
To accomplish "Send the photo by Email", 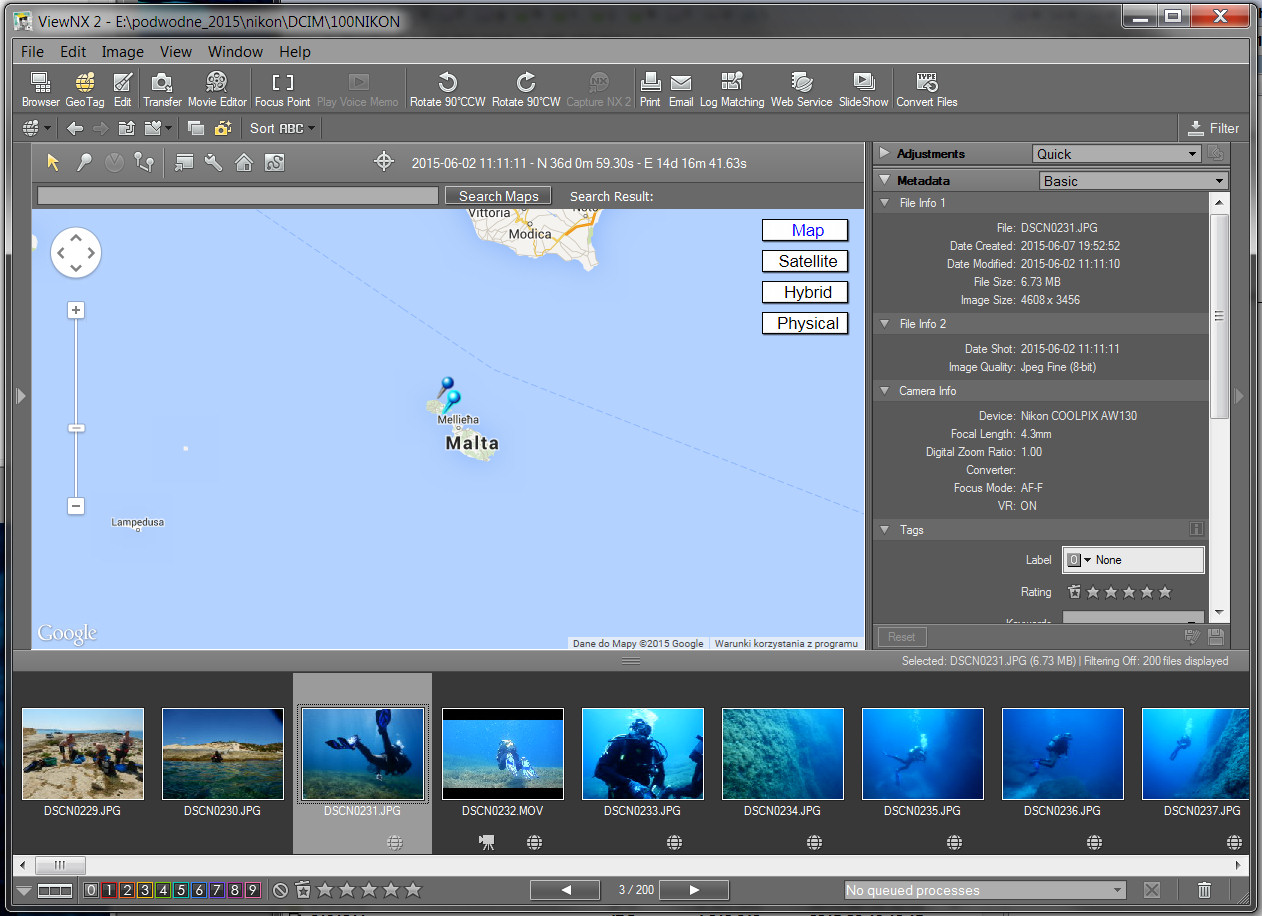I will click(x=681, y=89).
